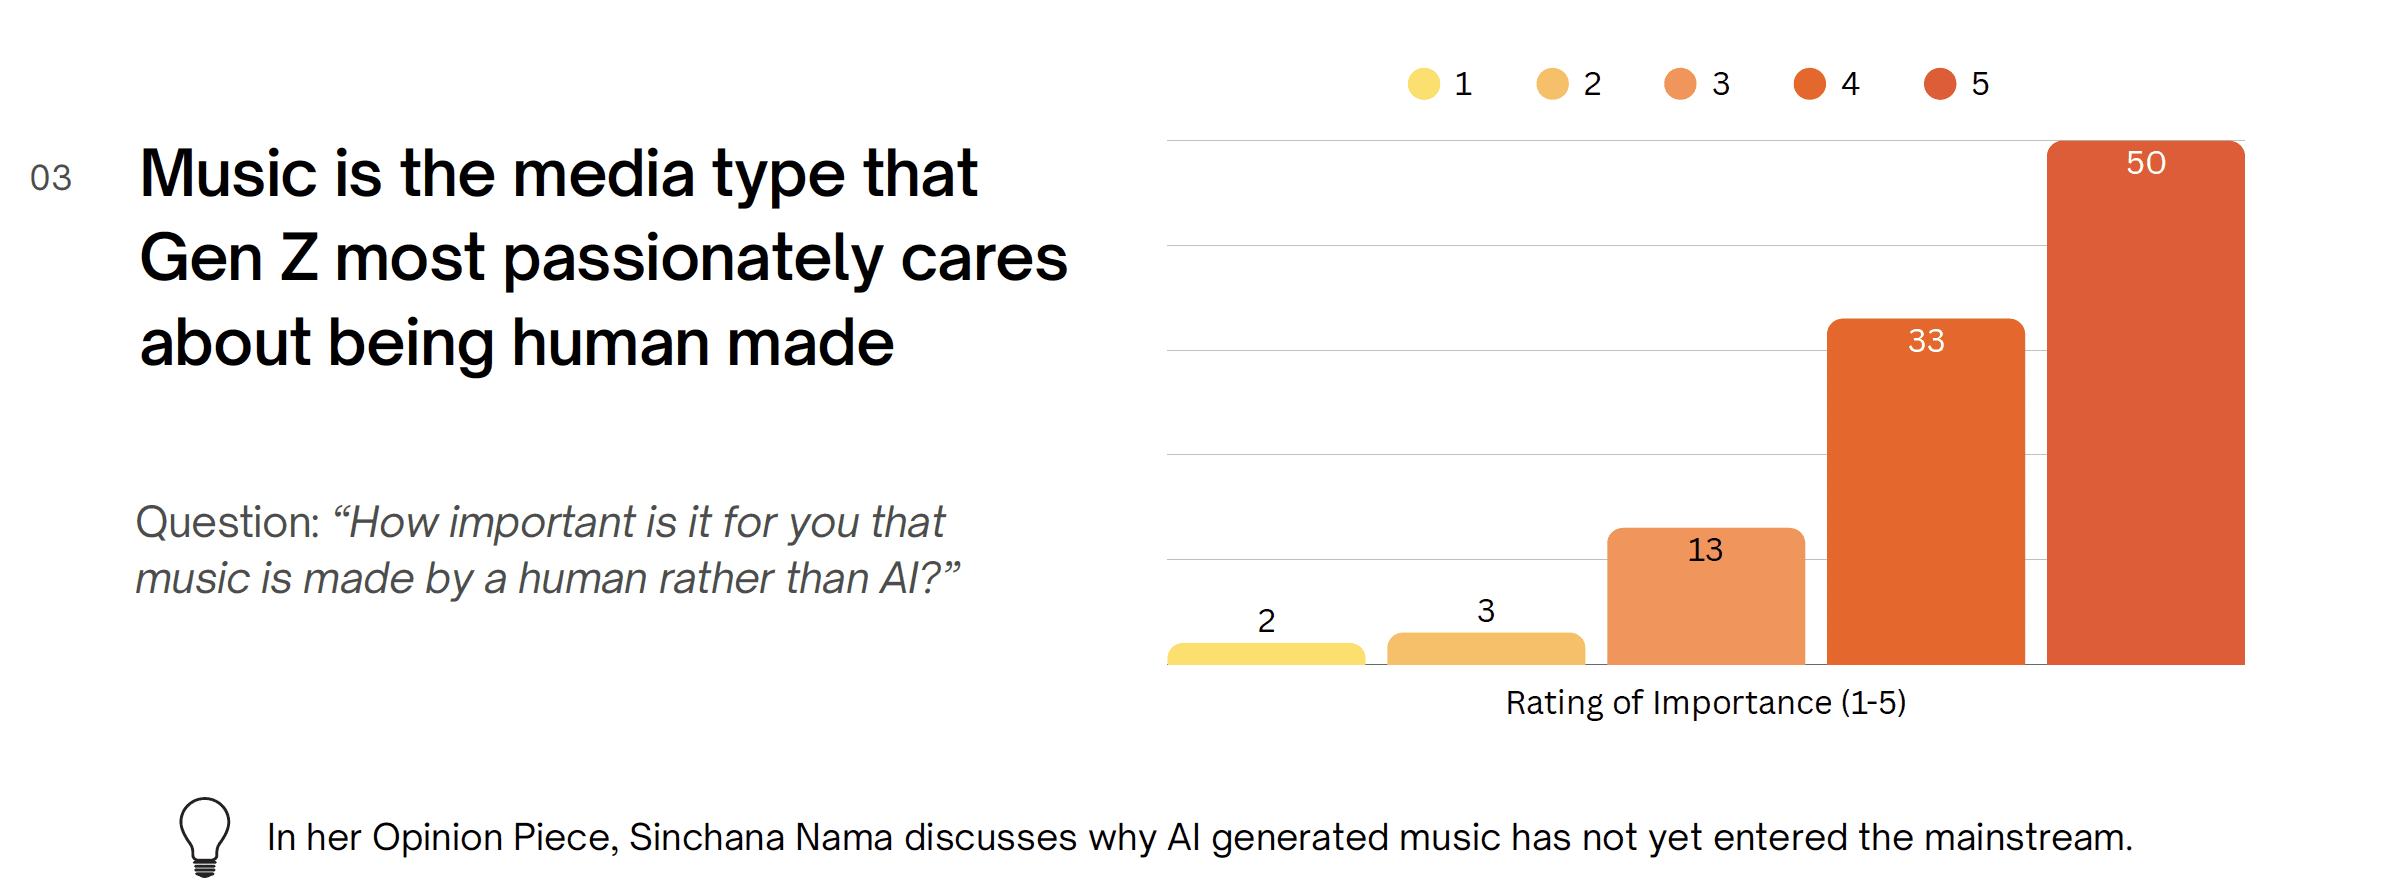Click the value label 33 inside the bar
The height and width of the screenshot is (890, 2388).
(1926, 341)
